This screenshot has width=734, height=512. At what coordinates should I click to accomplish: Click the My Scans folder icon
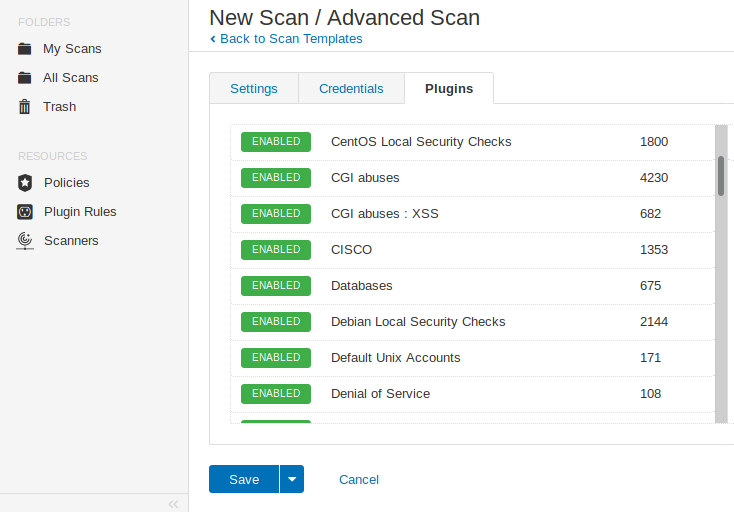pyautogui.click(x=25, y=48)
